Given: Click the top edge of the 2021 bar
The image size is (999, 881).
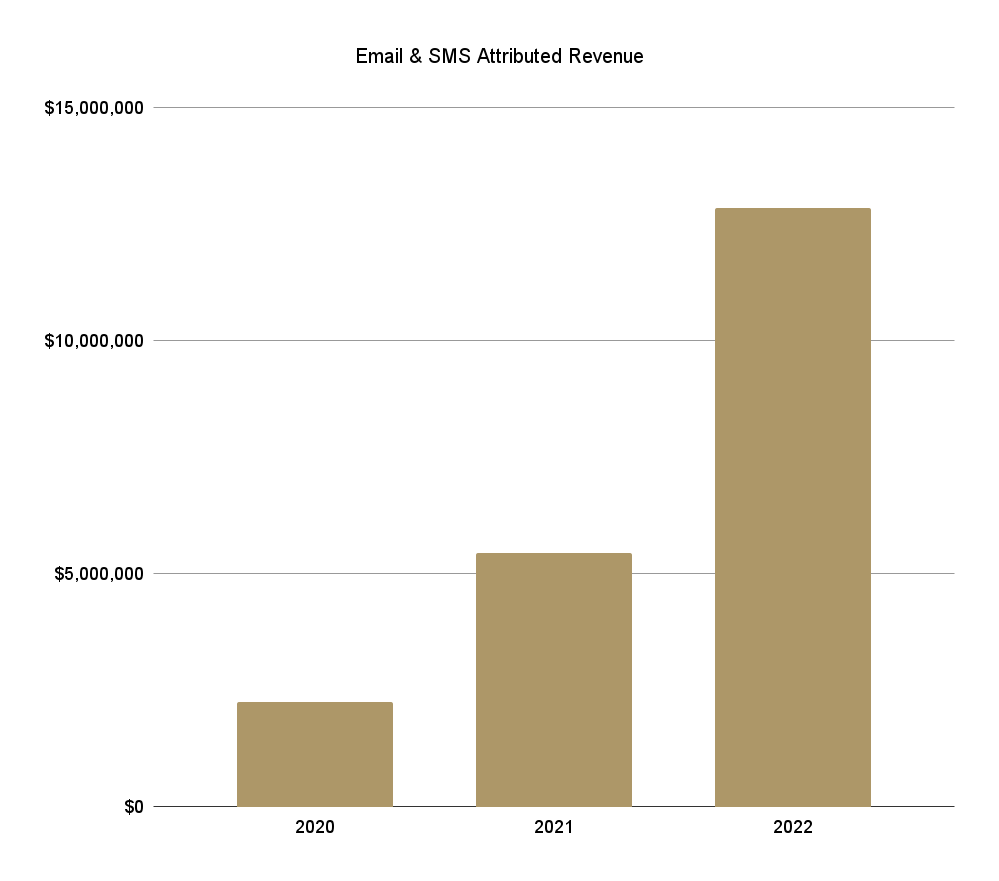Looking at the screenshot, I should [554, 554].
